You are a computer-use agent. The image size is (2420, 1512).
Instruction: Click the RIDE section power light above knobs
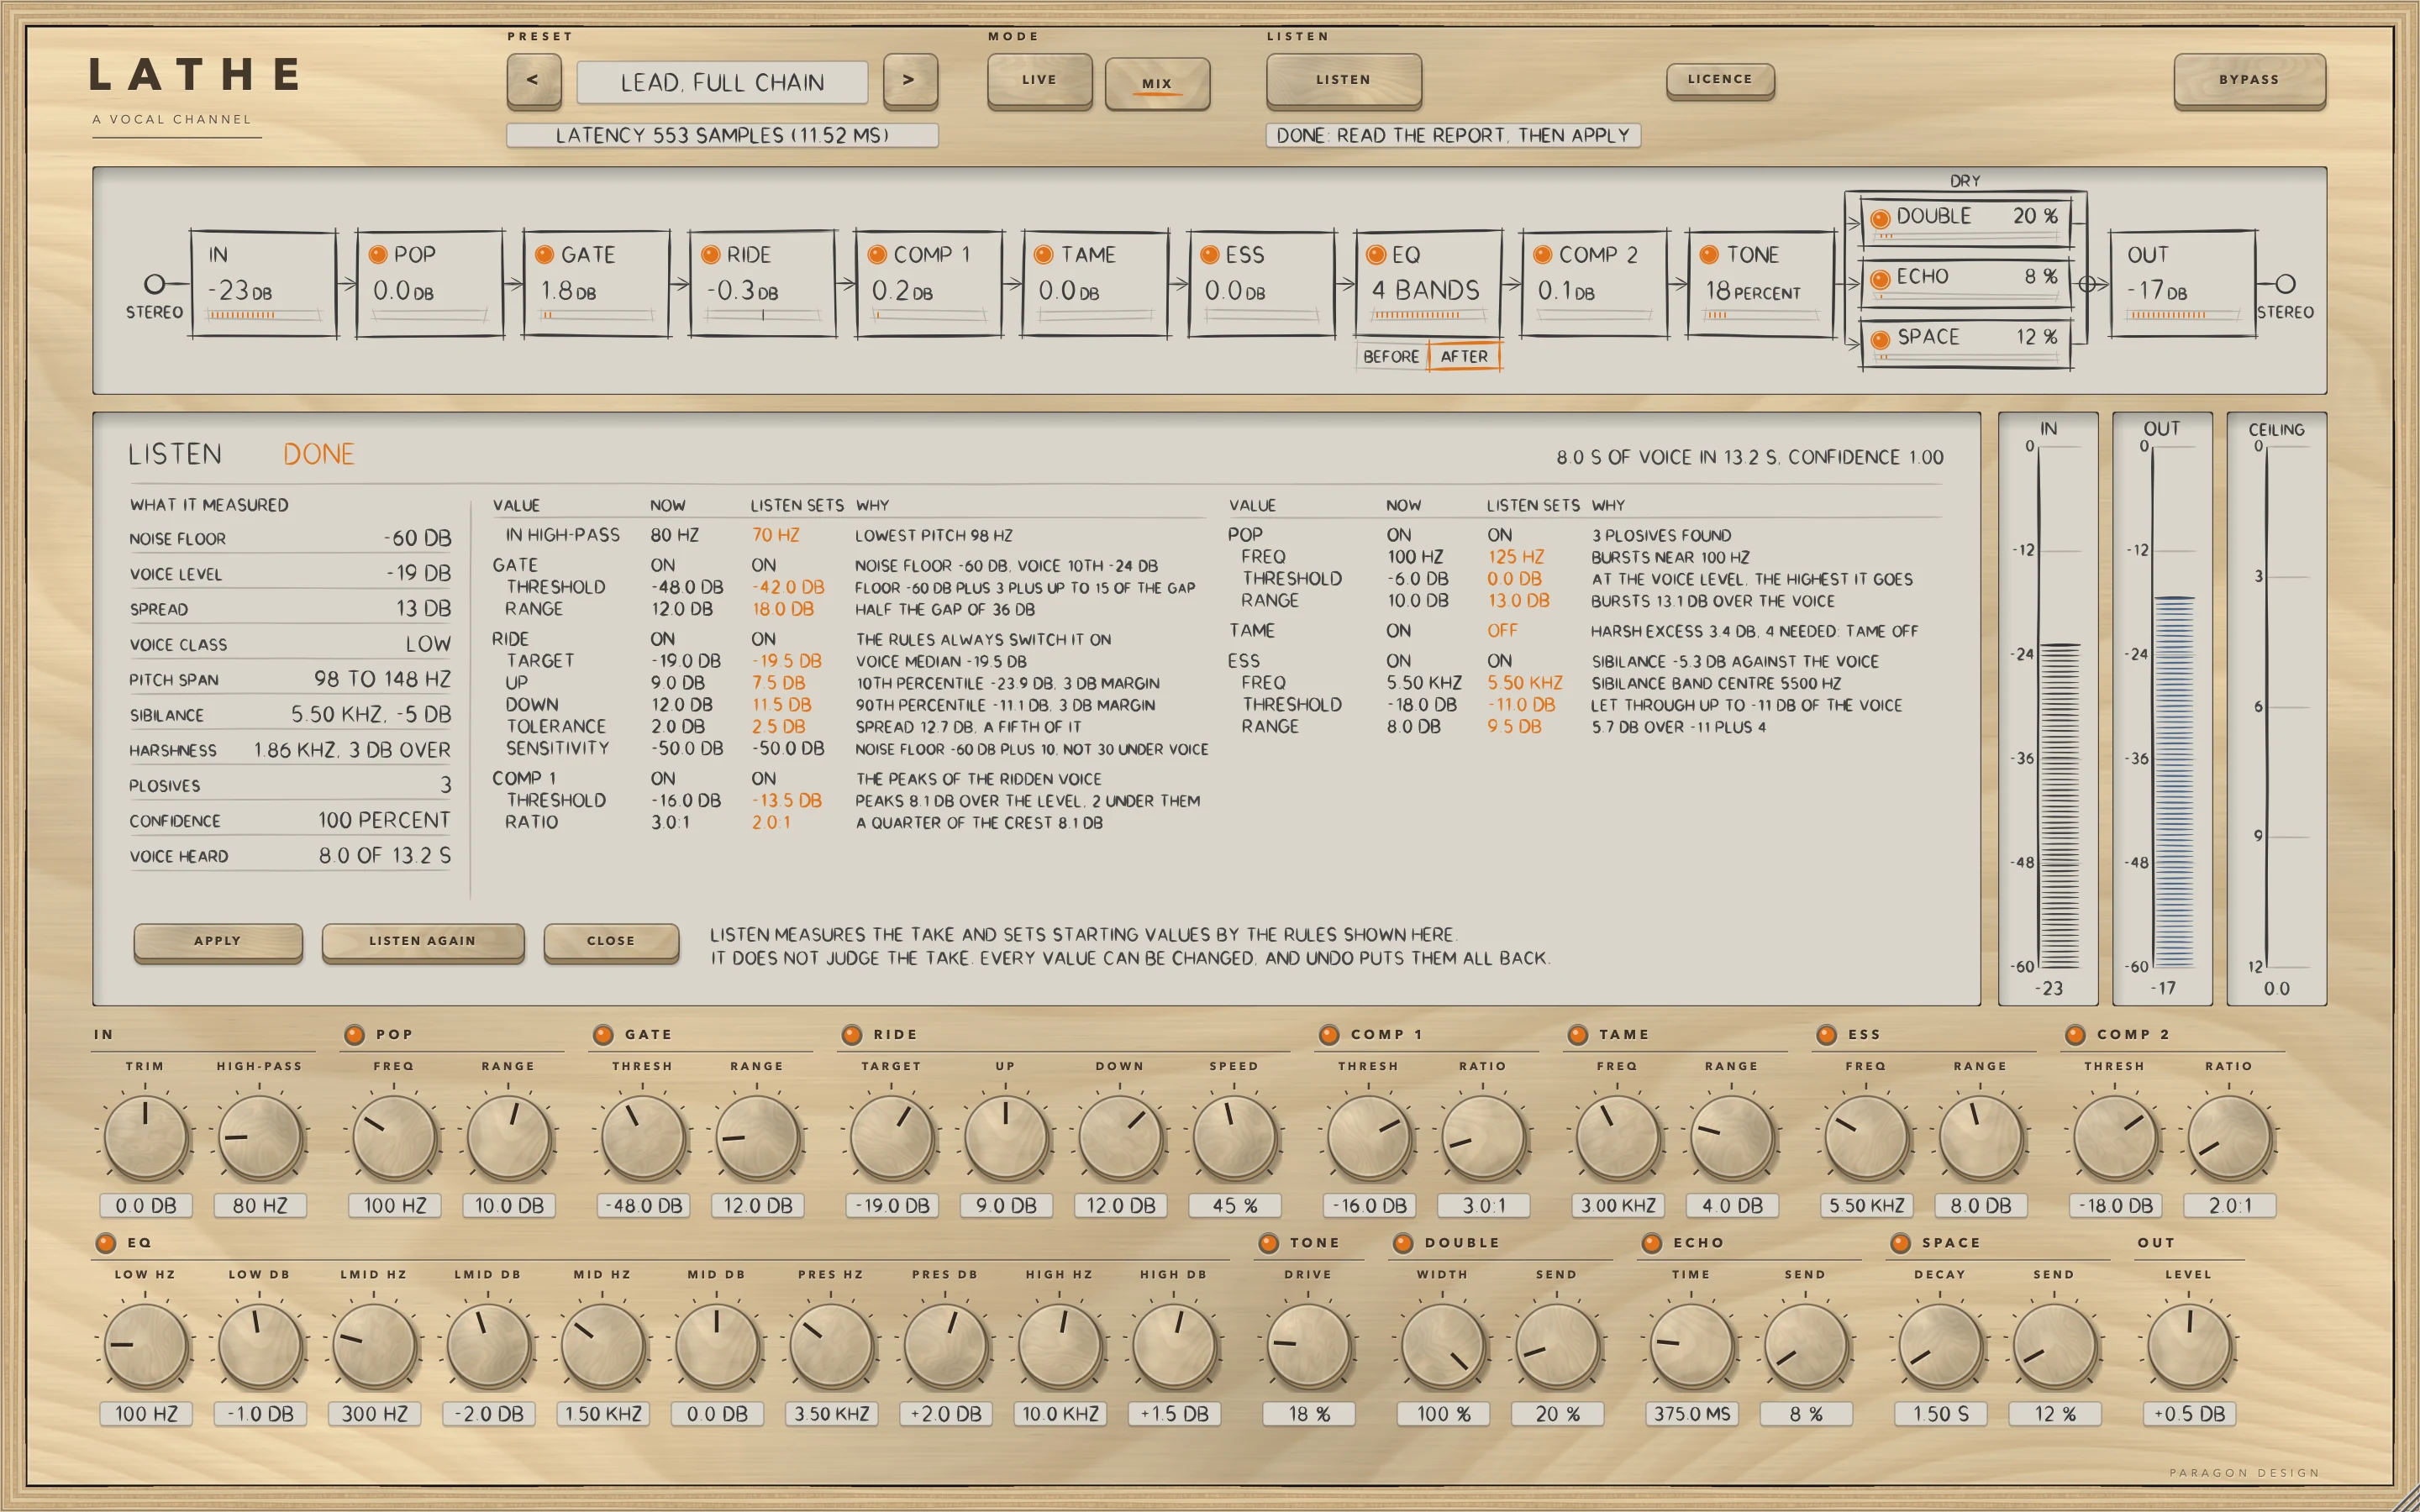tap(852, 1035)
